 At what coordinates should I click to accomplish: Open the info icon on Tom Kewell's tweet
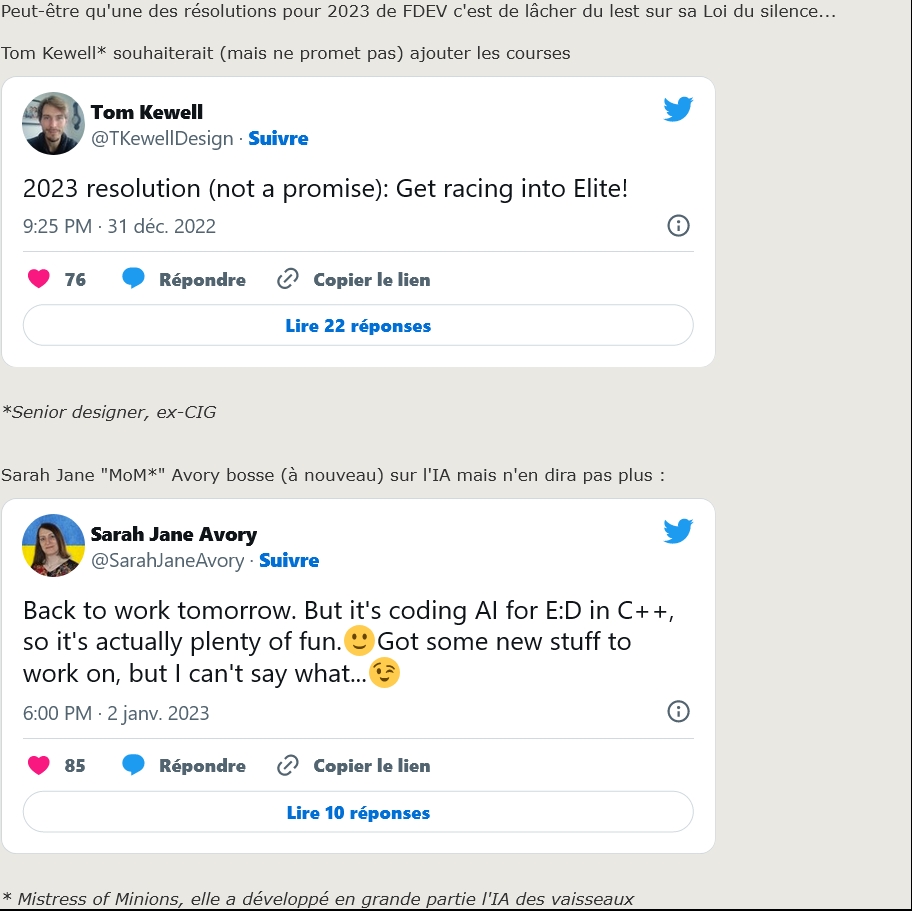678,225
